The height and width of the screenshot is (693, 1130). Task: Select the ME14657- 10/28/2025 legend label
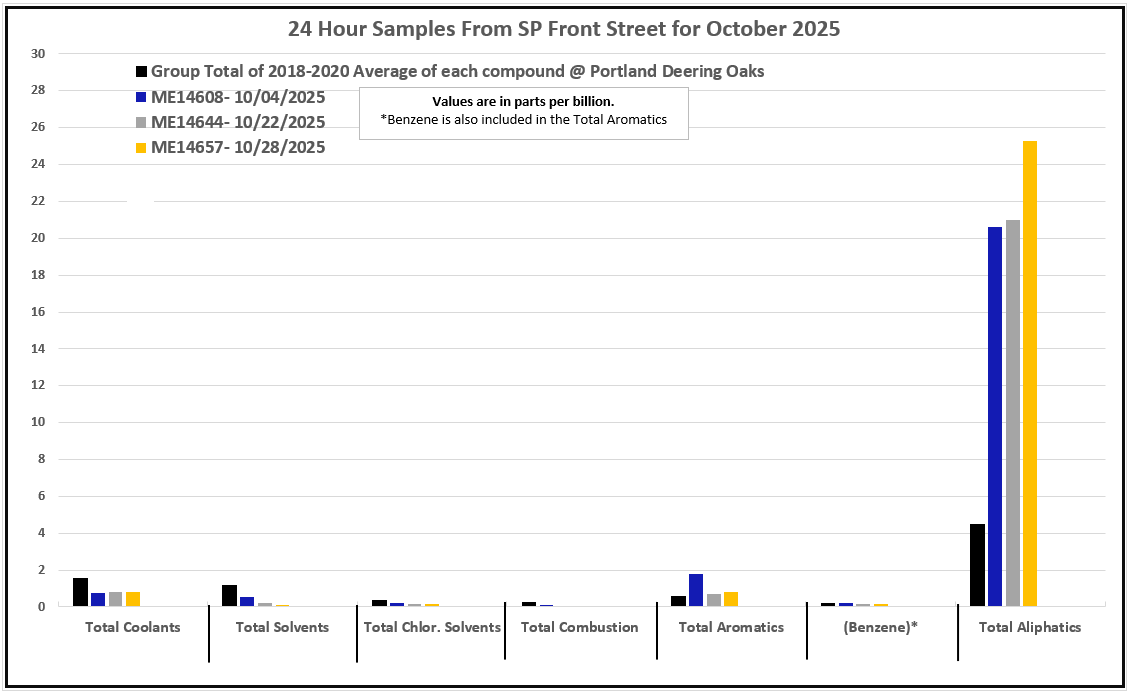238,147
